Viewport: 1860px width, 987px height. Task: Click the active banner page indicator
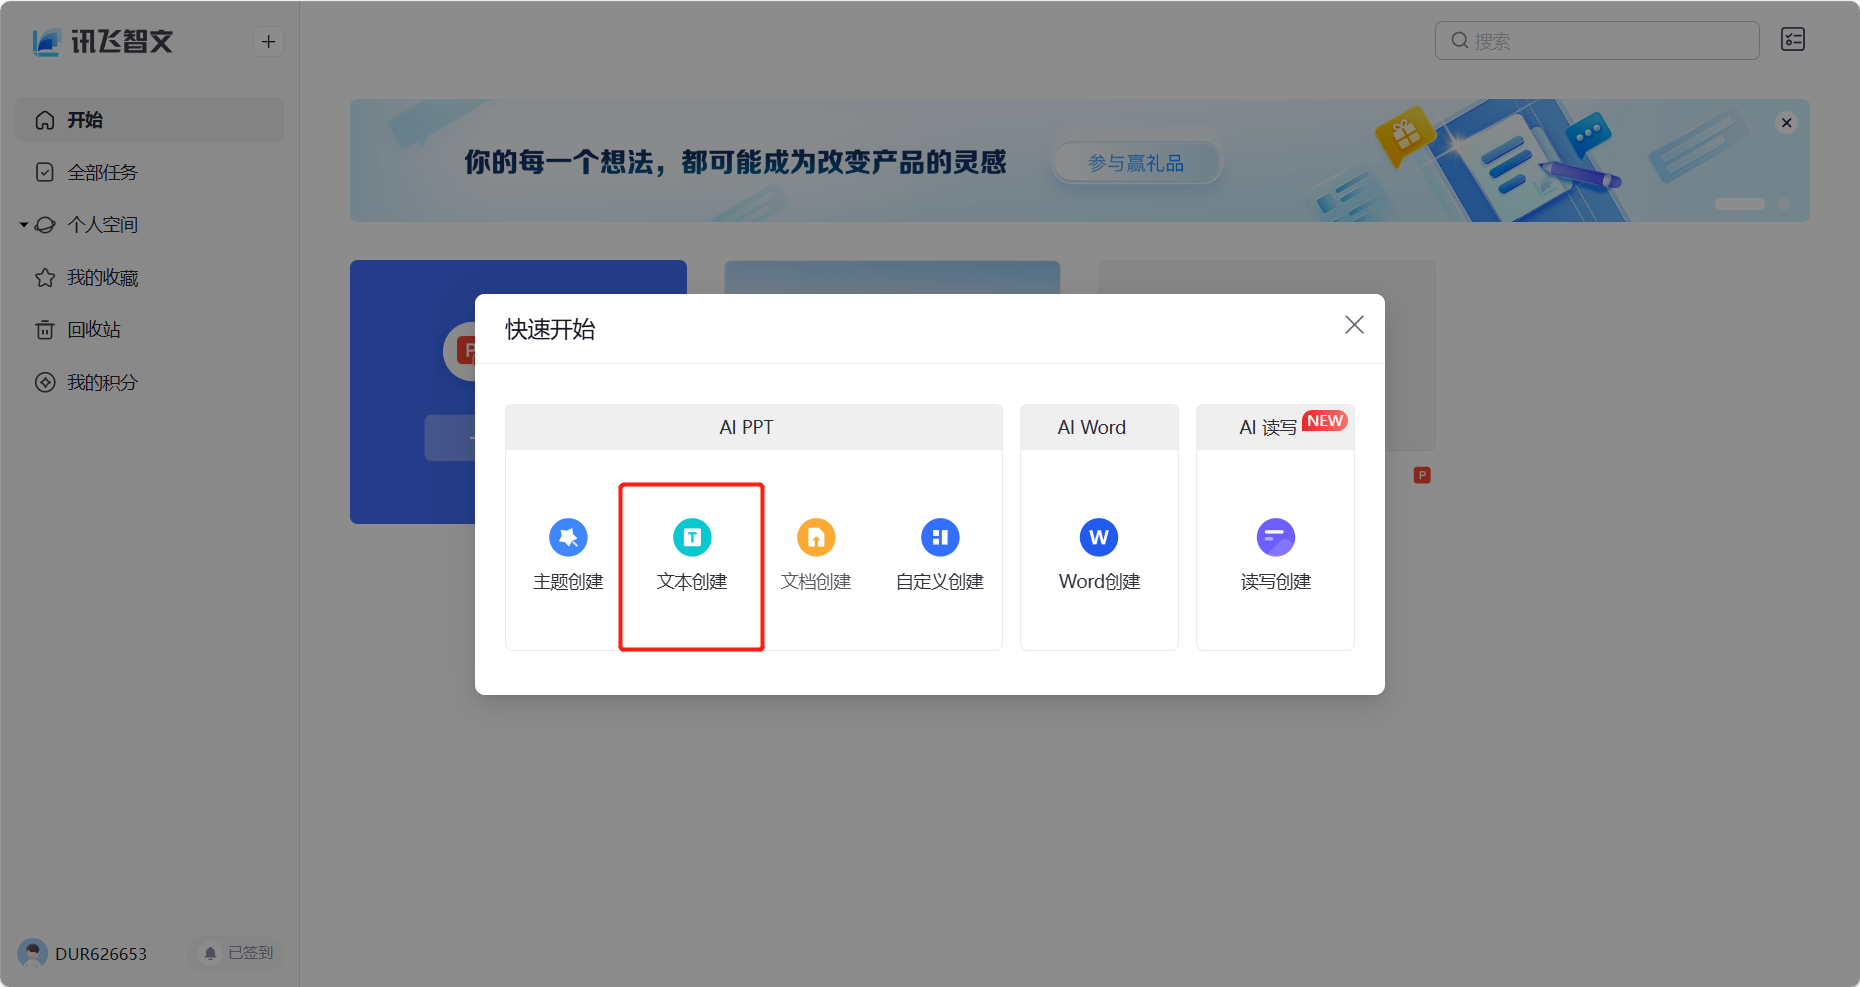coord(1740,203)
